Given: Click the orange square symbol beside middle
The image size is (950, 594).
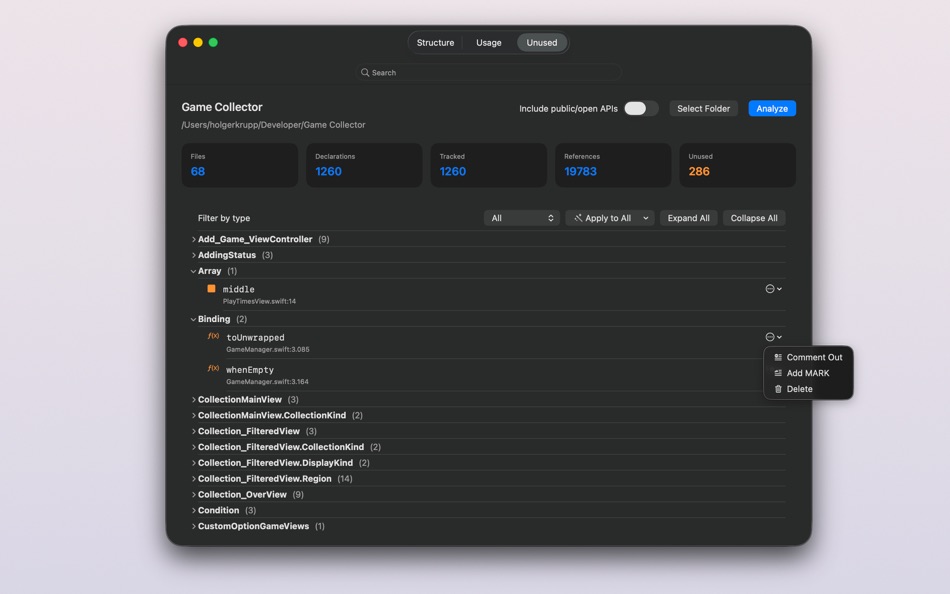Looking at the screenshot, I should pos(210,289).
